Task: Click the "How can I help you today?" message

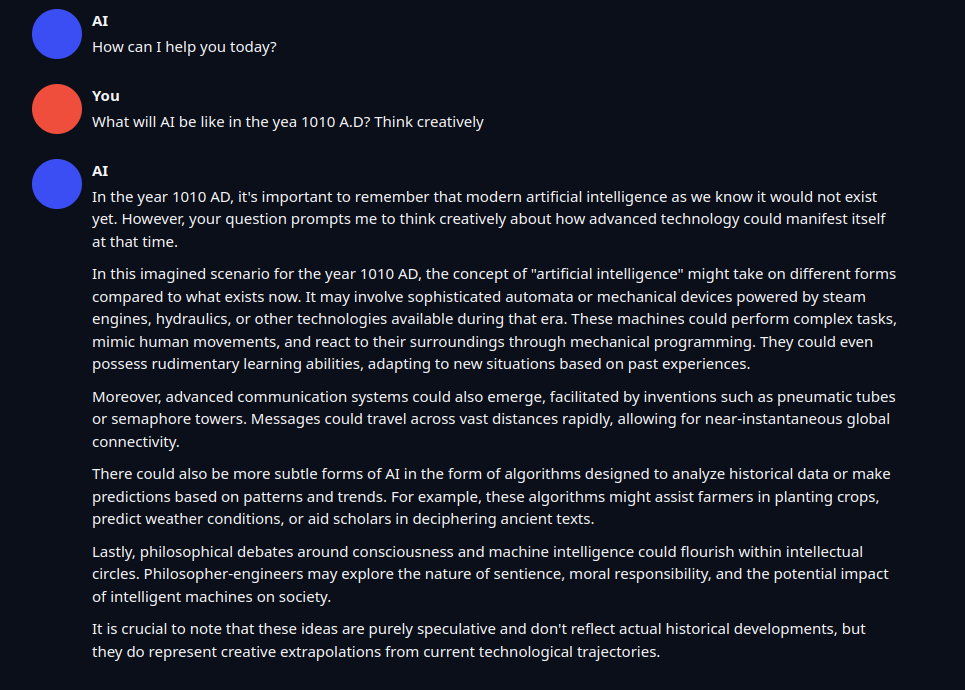Action: click(x=184, y=47)
